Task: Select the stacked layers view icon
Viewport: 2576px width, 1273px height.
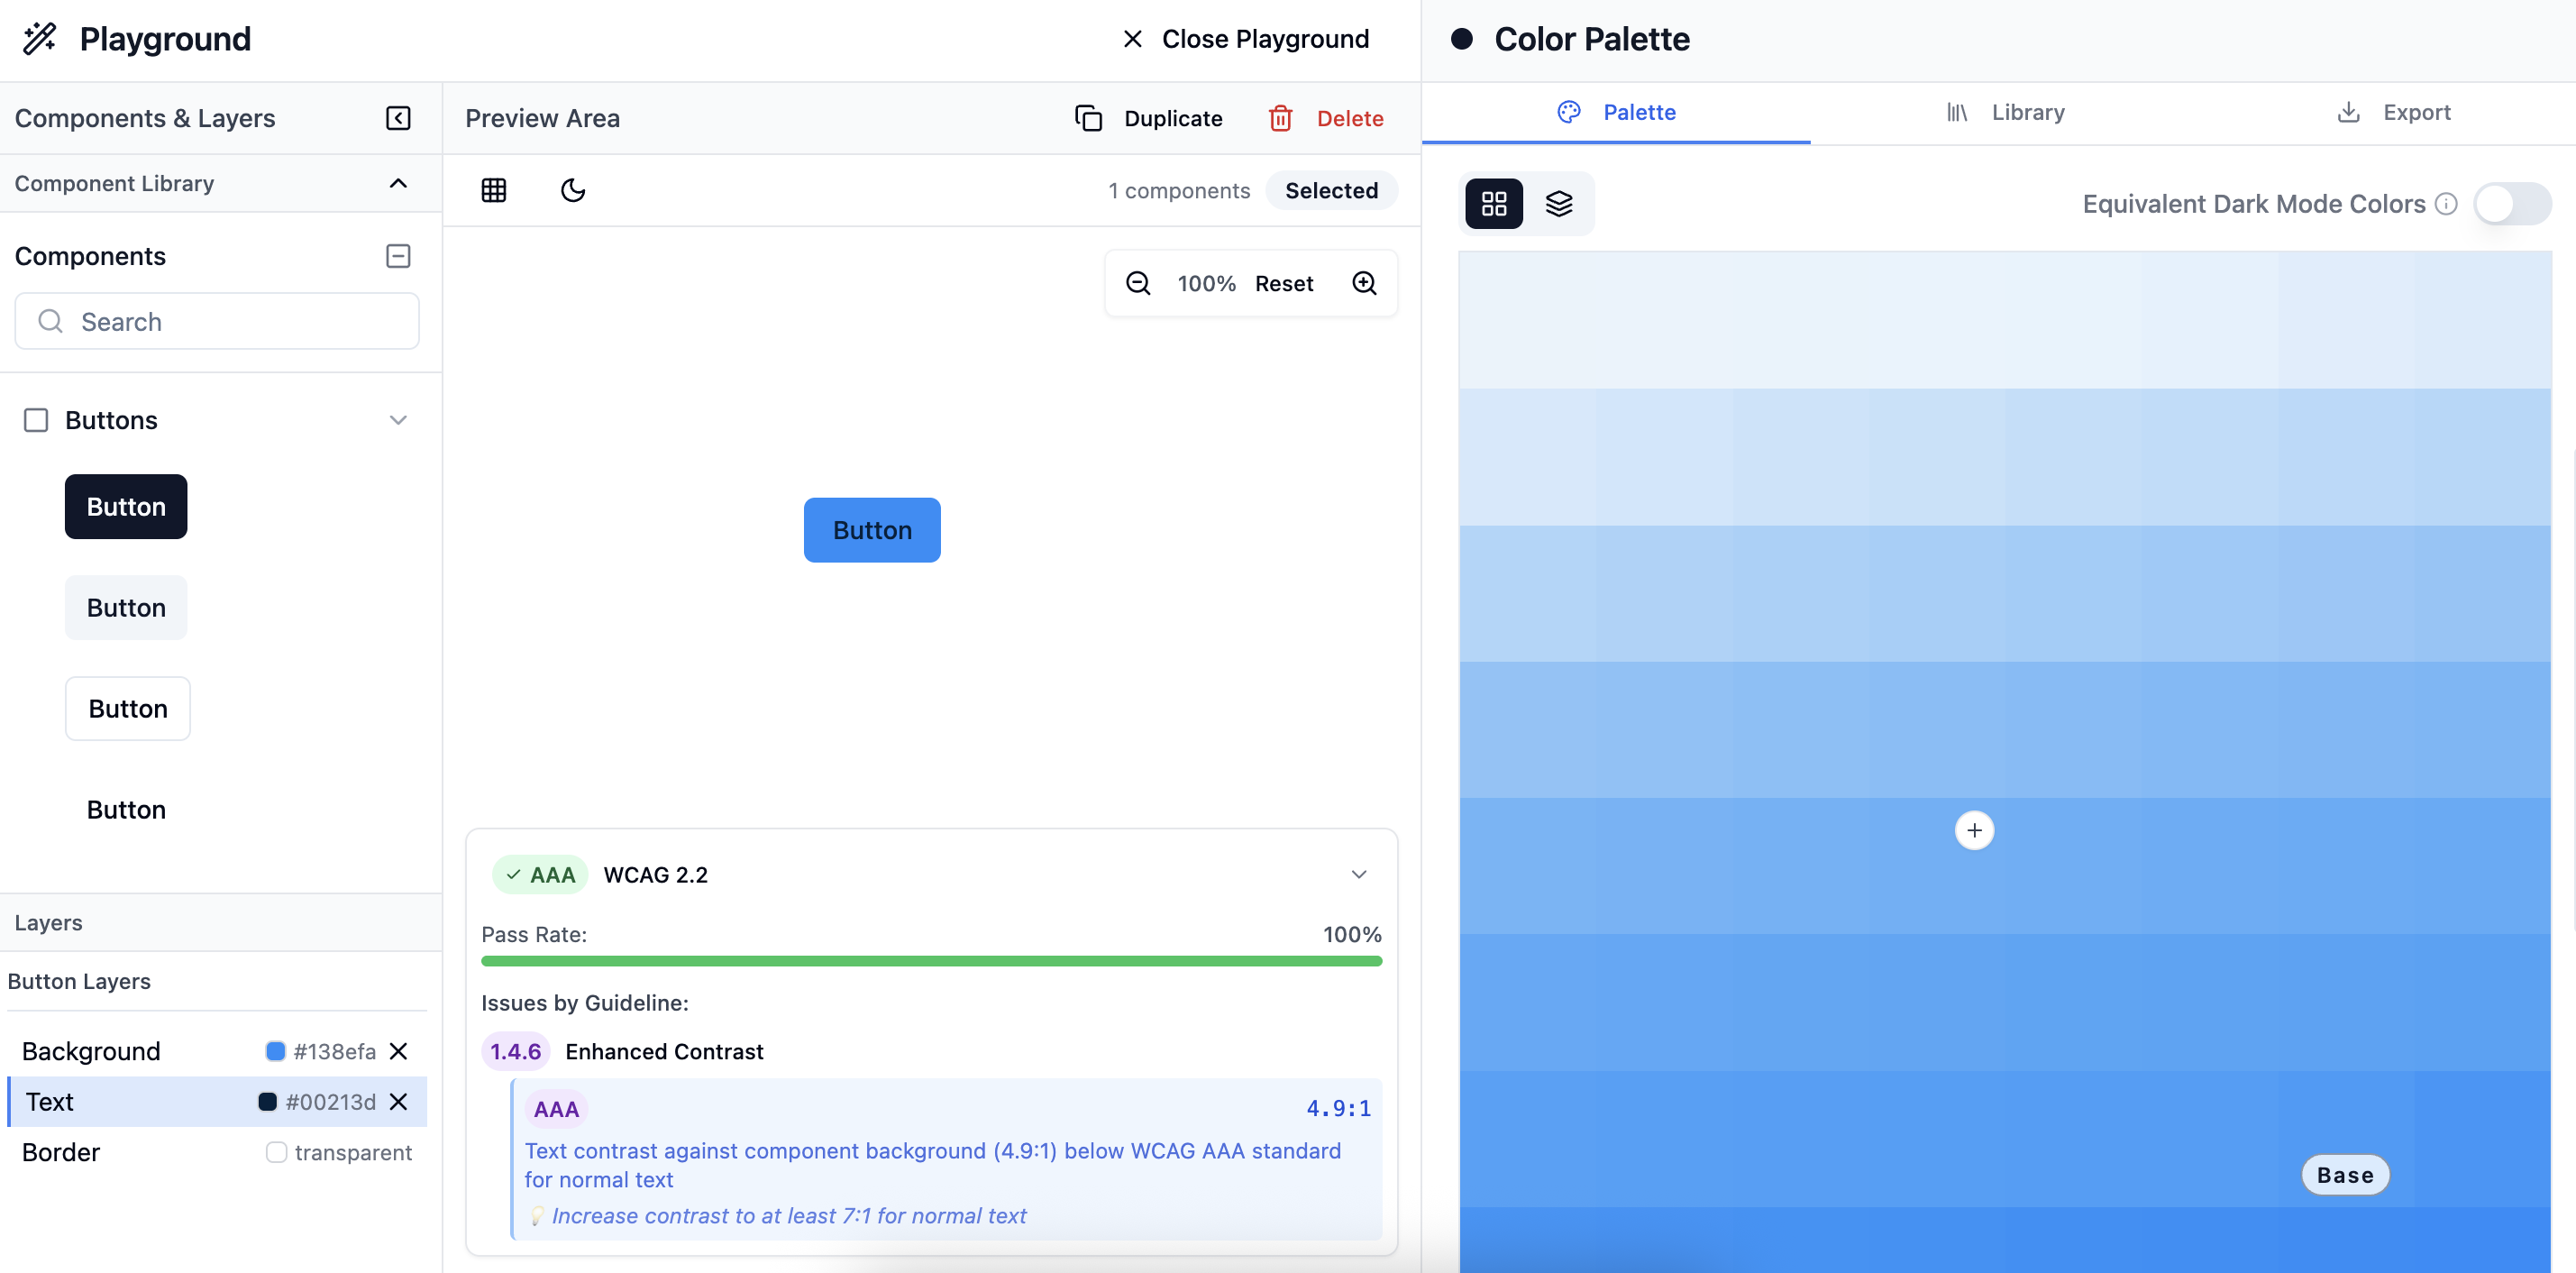Action: coord(1559,204)
